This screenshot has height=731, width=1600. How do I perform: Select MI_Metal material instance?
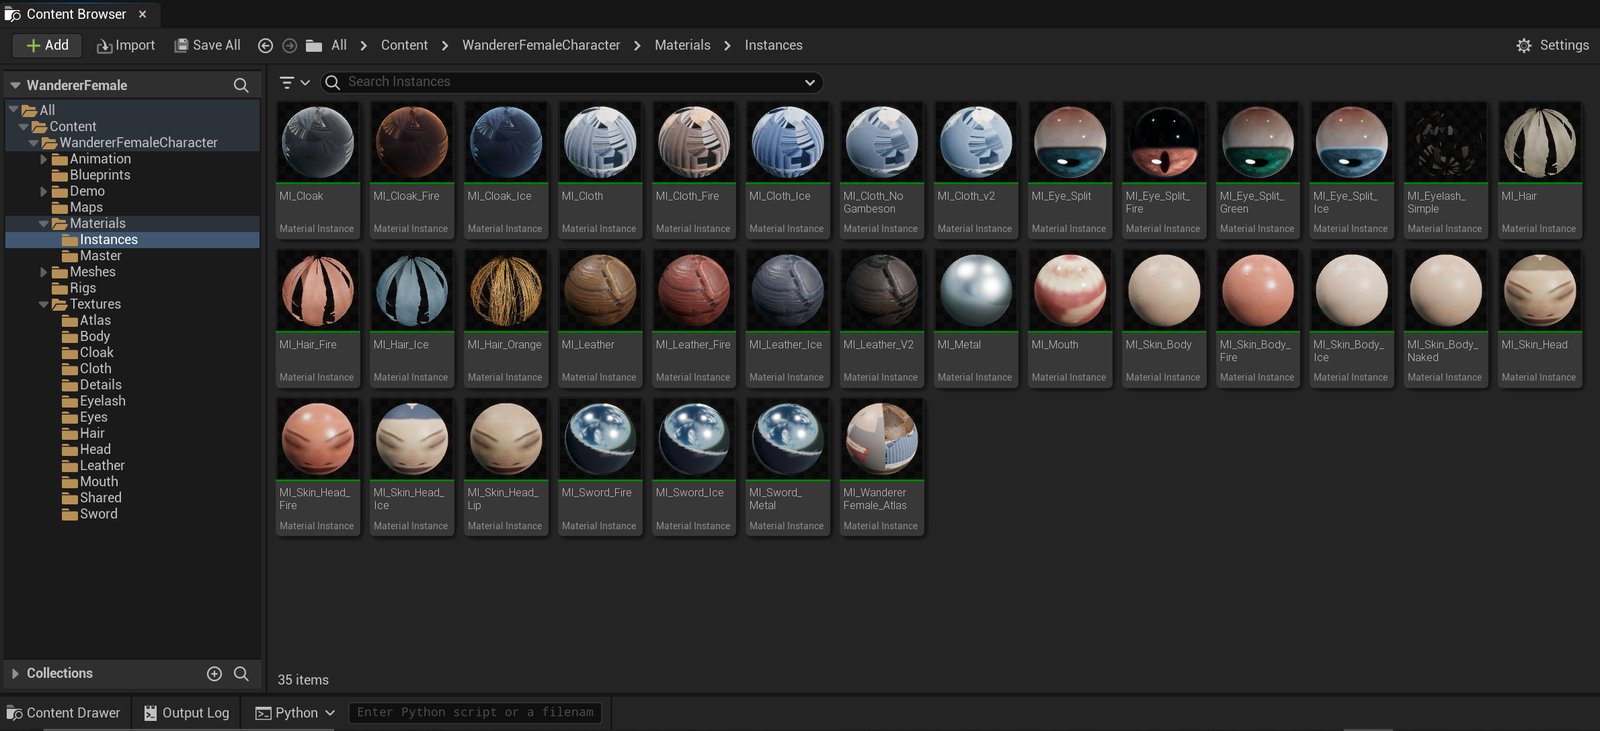point(975,318)
